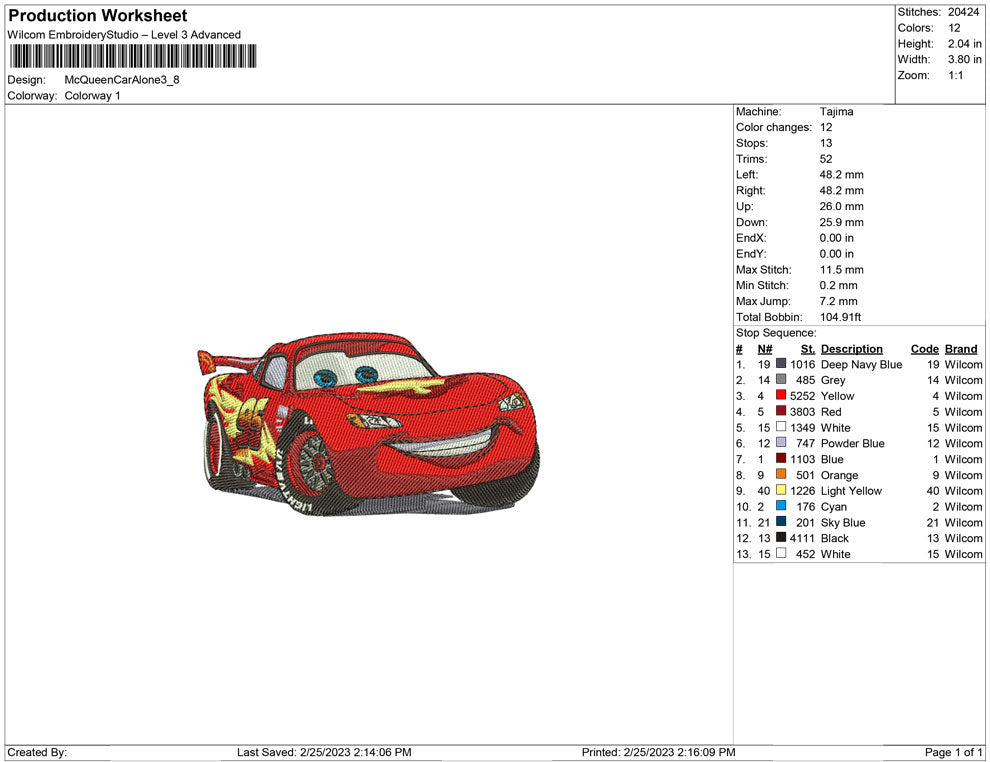Click the barcode under the worksheet title
This screenshot has height=762, width=990.
tap(133, 56)
